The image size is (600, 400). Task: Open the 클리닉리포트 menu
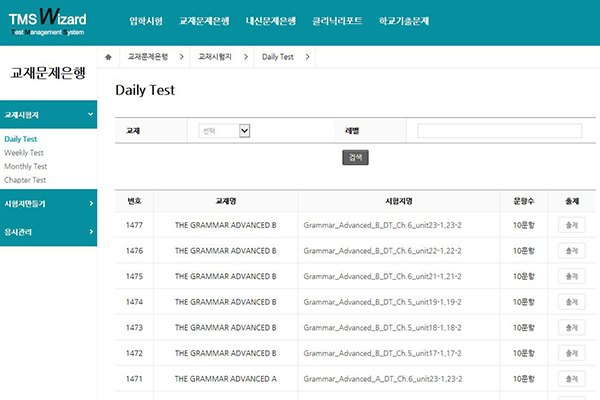click(337, 21)
